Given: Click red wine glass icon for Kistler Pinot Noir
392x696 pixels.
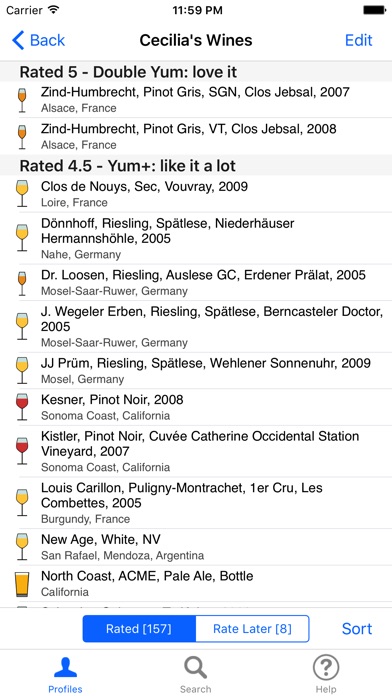Looking at the screenshot, I should [22, 451].
